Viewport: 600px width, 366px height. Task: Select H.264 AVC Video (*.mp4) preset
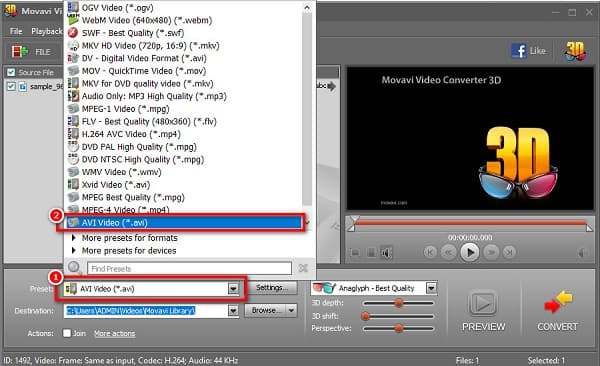click(x=131, y=134)
